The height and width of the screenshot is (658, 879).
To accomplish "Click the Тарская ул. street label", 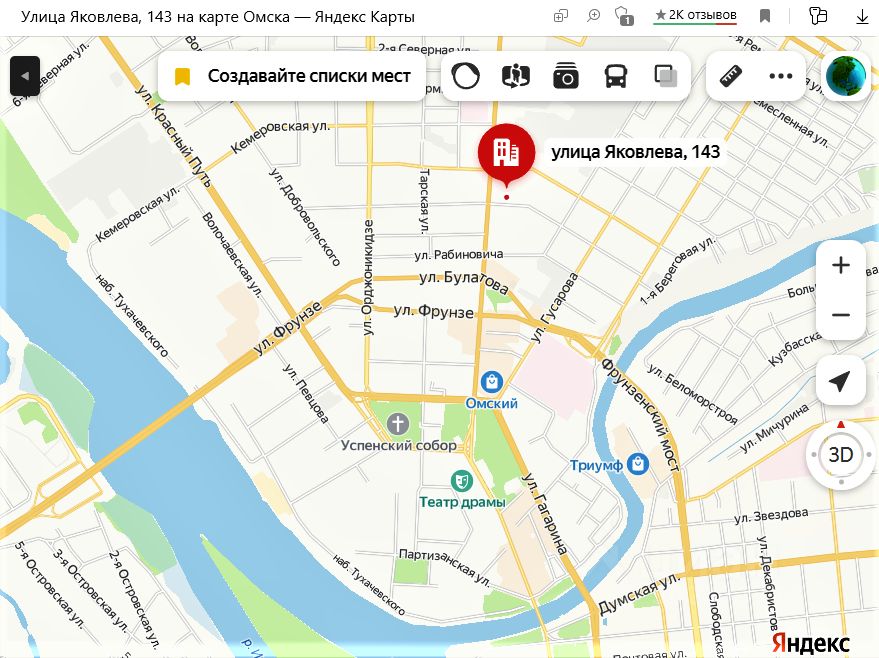I will tap(424, 201).
